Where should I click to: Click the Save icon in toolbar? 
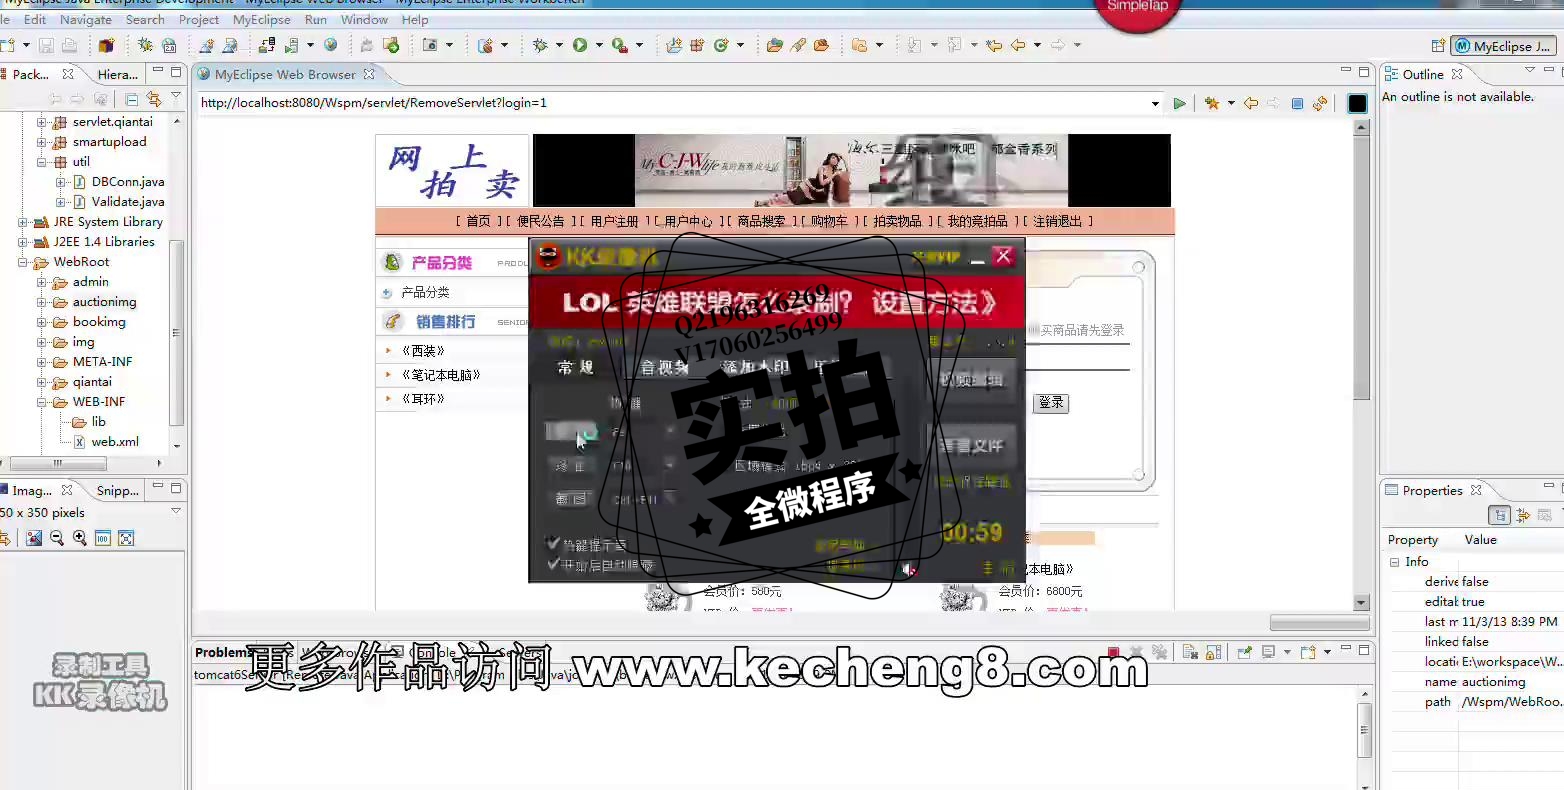(46, 45)
